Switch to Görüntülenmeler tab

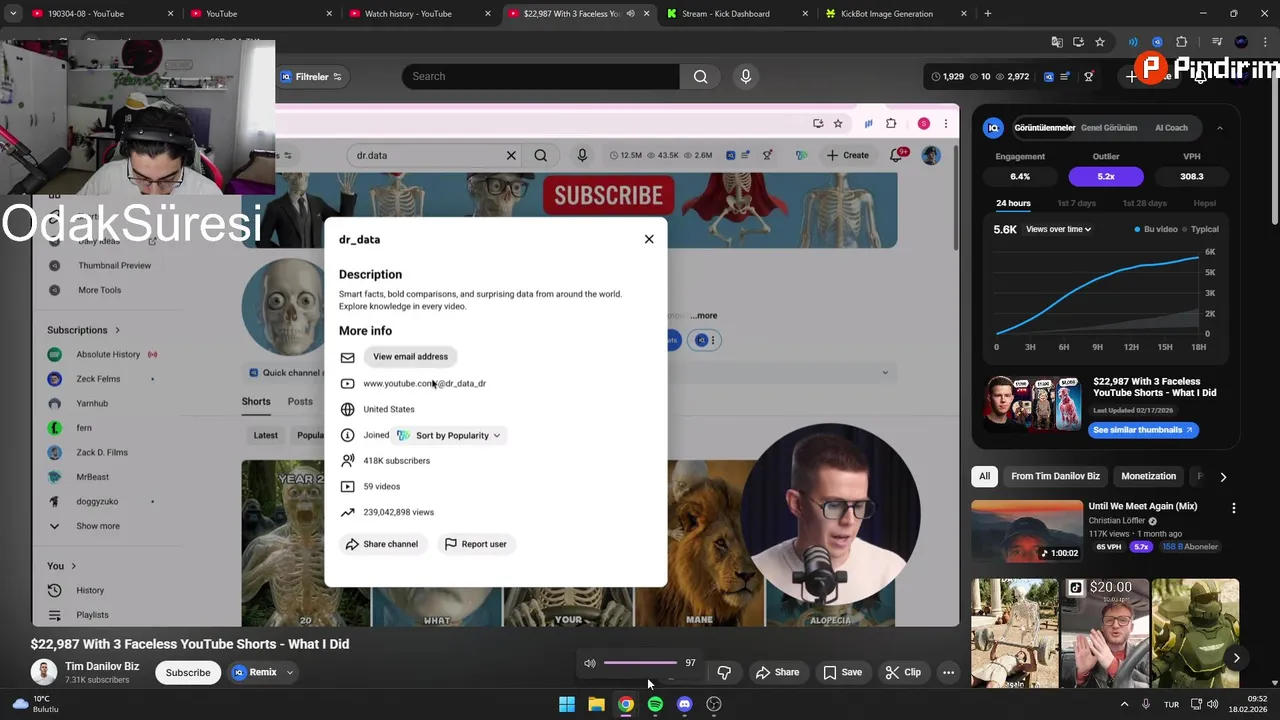coord(1044,128)
